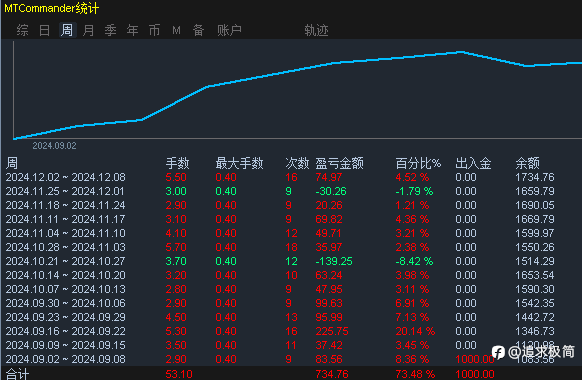
Task: Select the 币 currency tab
Action: click(x=154, y=30)
